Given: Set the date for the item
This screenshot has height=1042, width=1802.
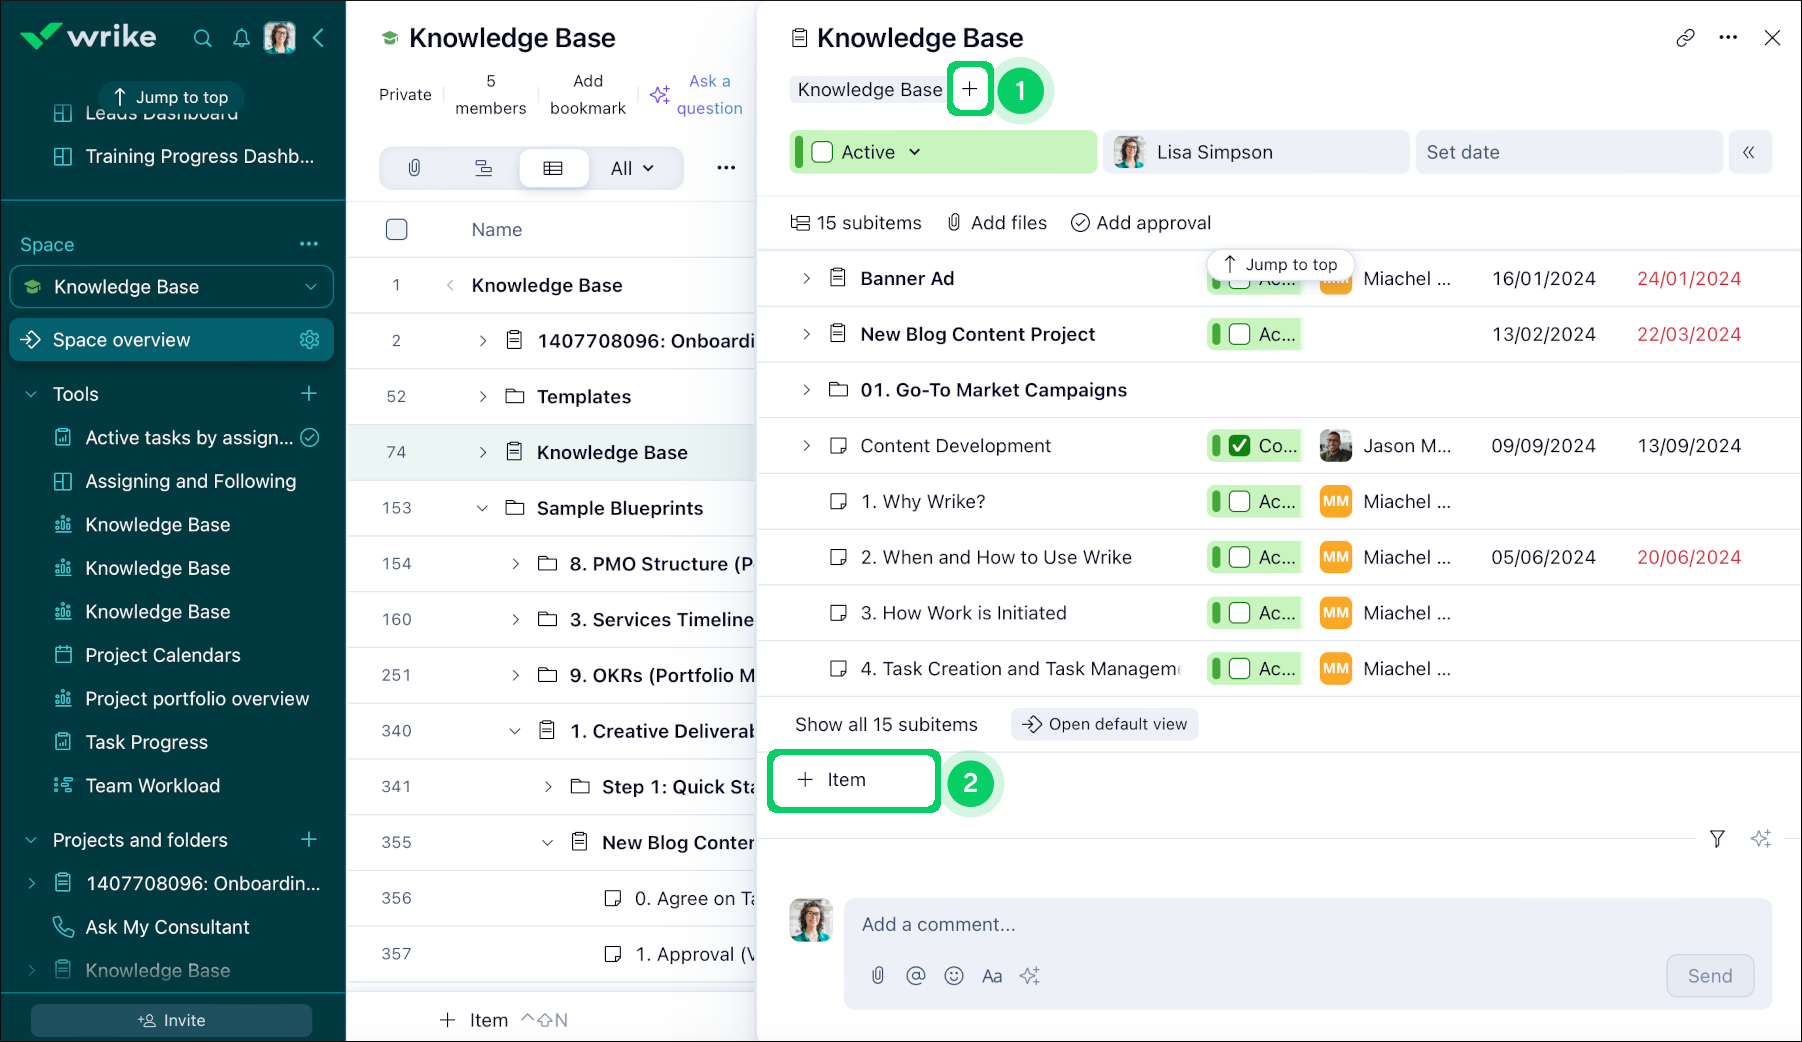Looking at the screenshot, I should click(1569, 152).
